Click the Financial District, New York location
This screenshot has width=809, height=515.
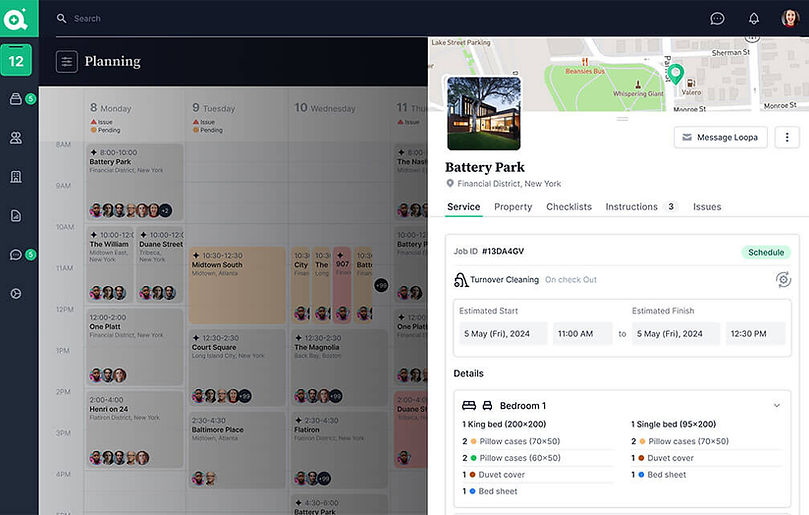509,184
